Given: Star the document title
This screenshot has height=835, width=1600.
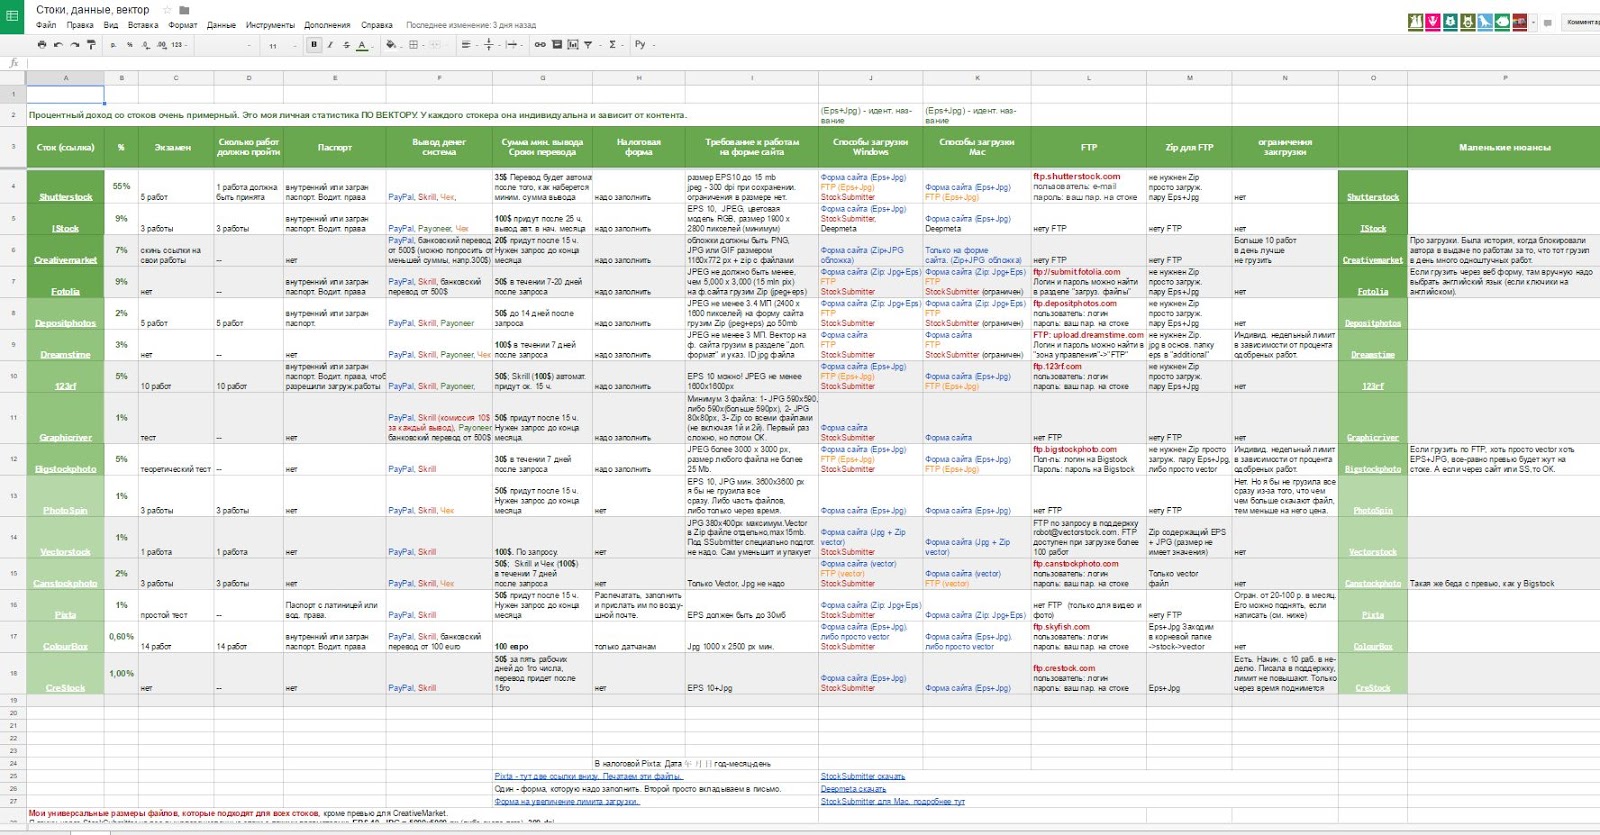Looking at the screenshot, I should (168, 10).
